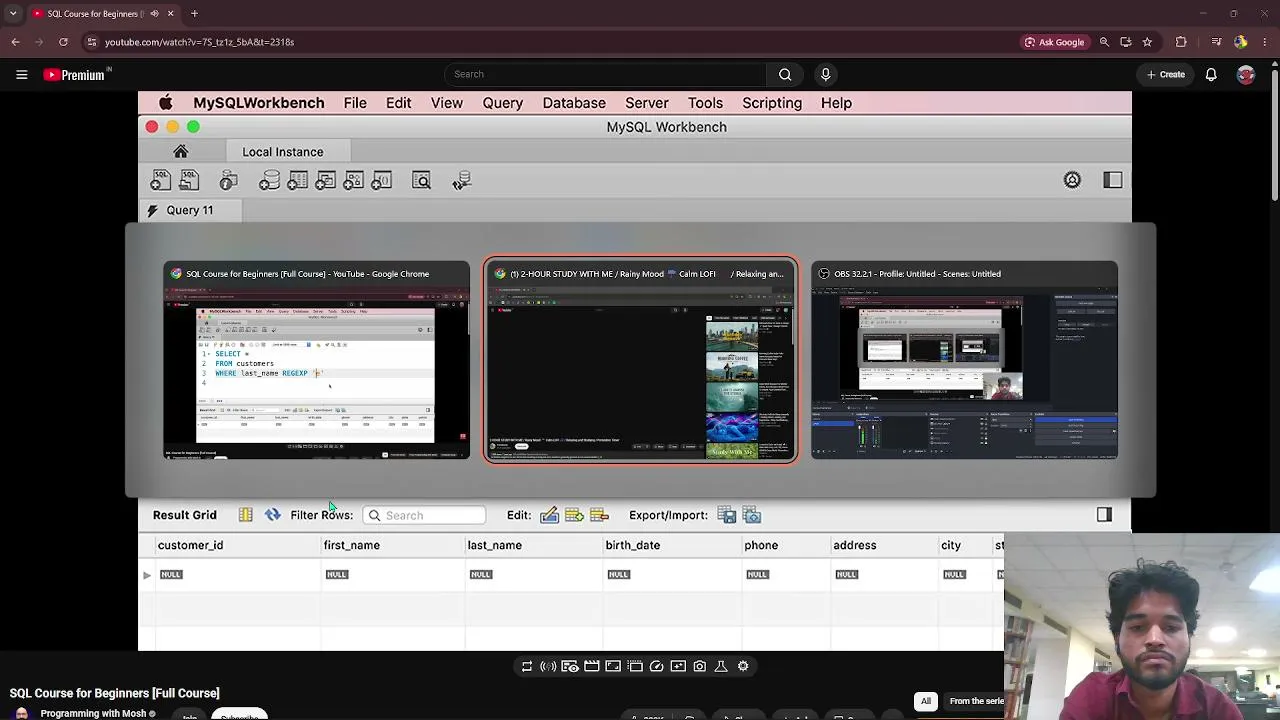
Task: Click the create stored procedure icon
Action: tap(353, 180)
